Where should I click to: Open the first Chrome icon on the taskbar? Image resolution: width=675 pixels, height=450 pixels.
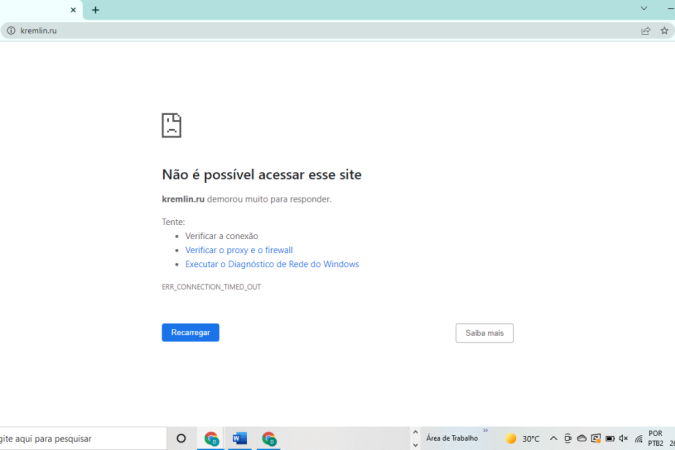(x=211, y=438)
